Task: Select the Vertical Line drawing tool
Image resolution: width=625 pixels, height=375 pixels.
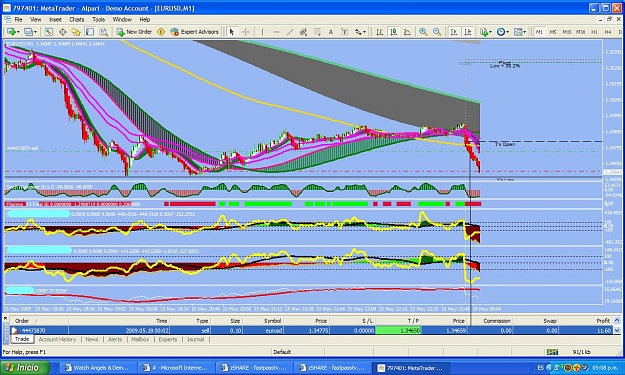Action: (x=262, y=32)
